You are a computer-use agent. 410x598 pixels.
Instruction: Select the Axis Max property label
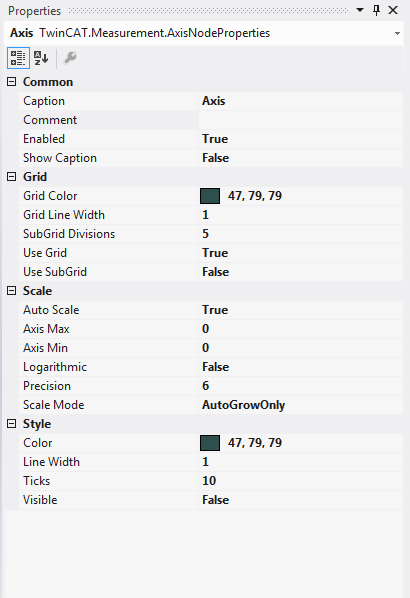[46, 329]
